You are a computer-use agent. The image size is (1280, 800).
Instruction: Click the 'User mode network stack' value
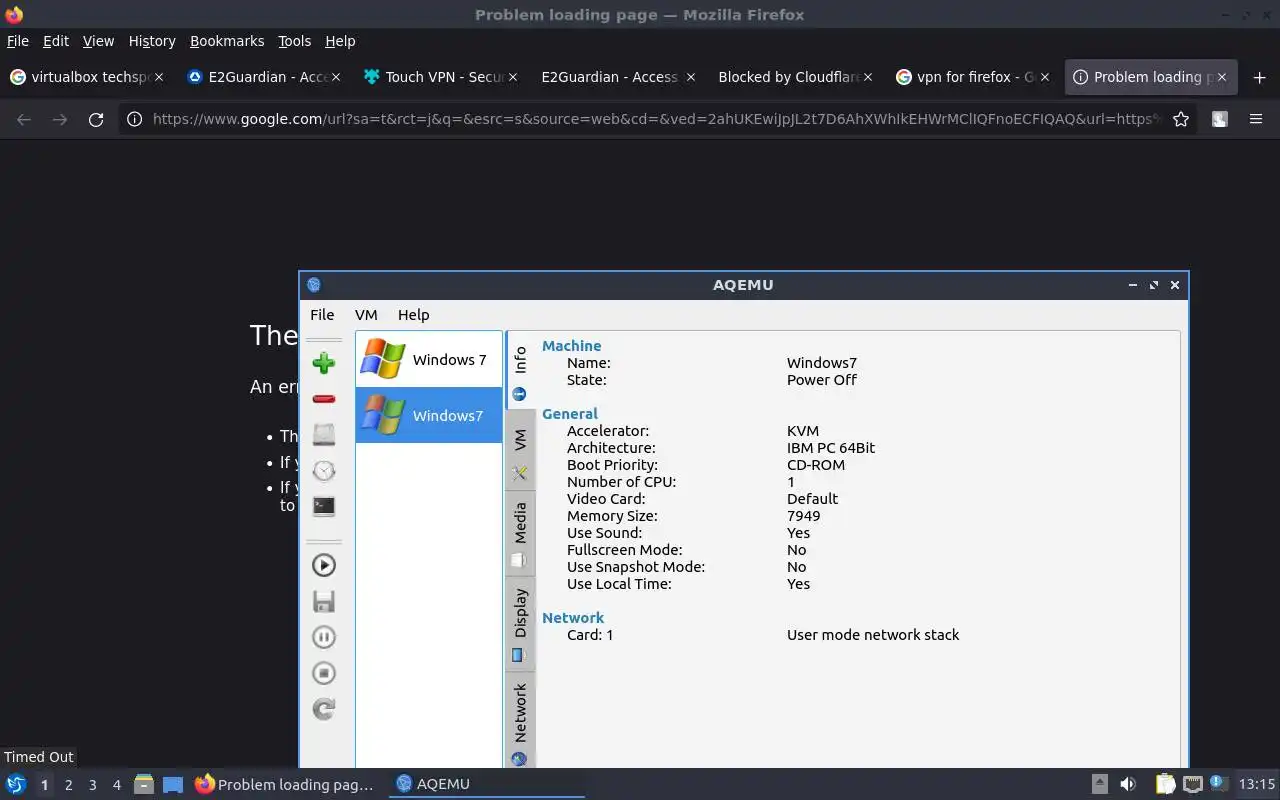873,635
